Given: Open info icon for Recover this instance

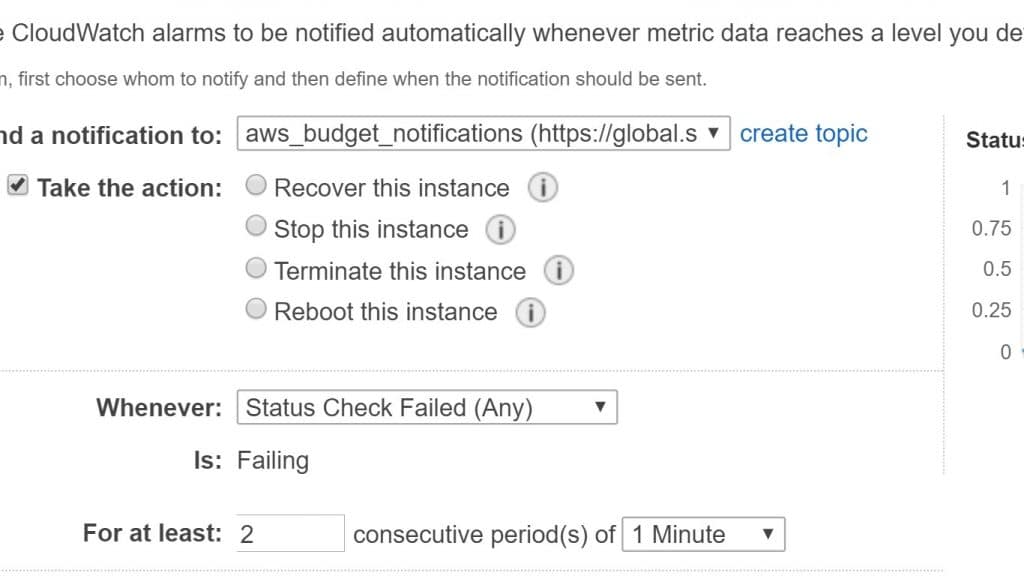Looking at the screenshot, I should click(543, 188).
